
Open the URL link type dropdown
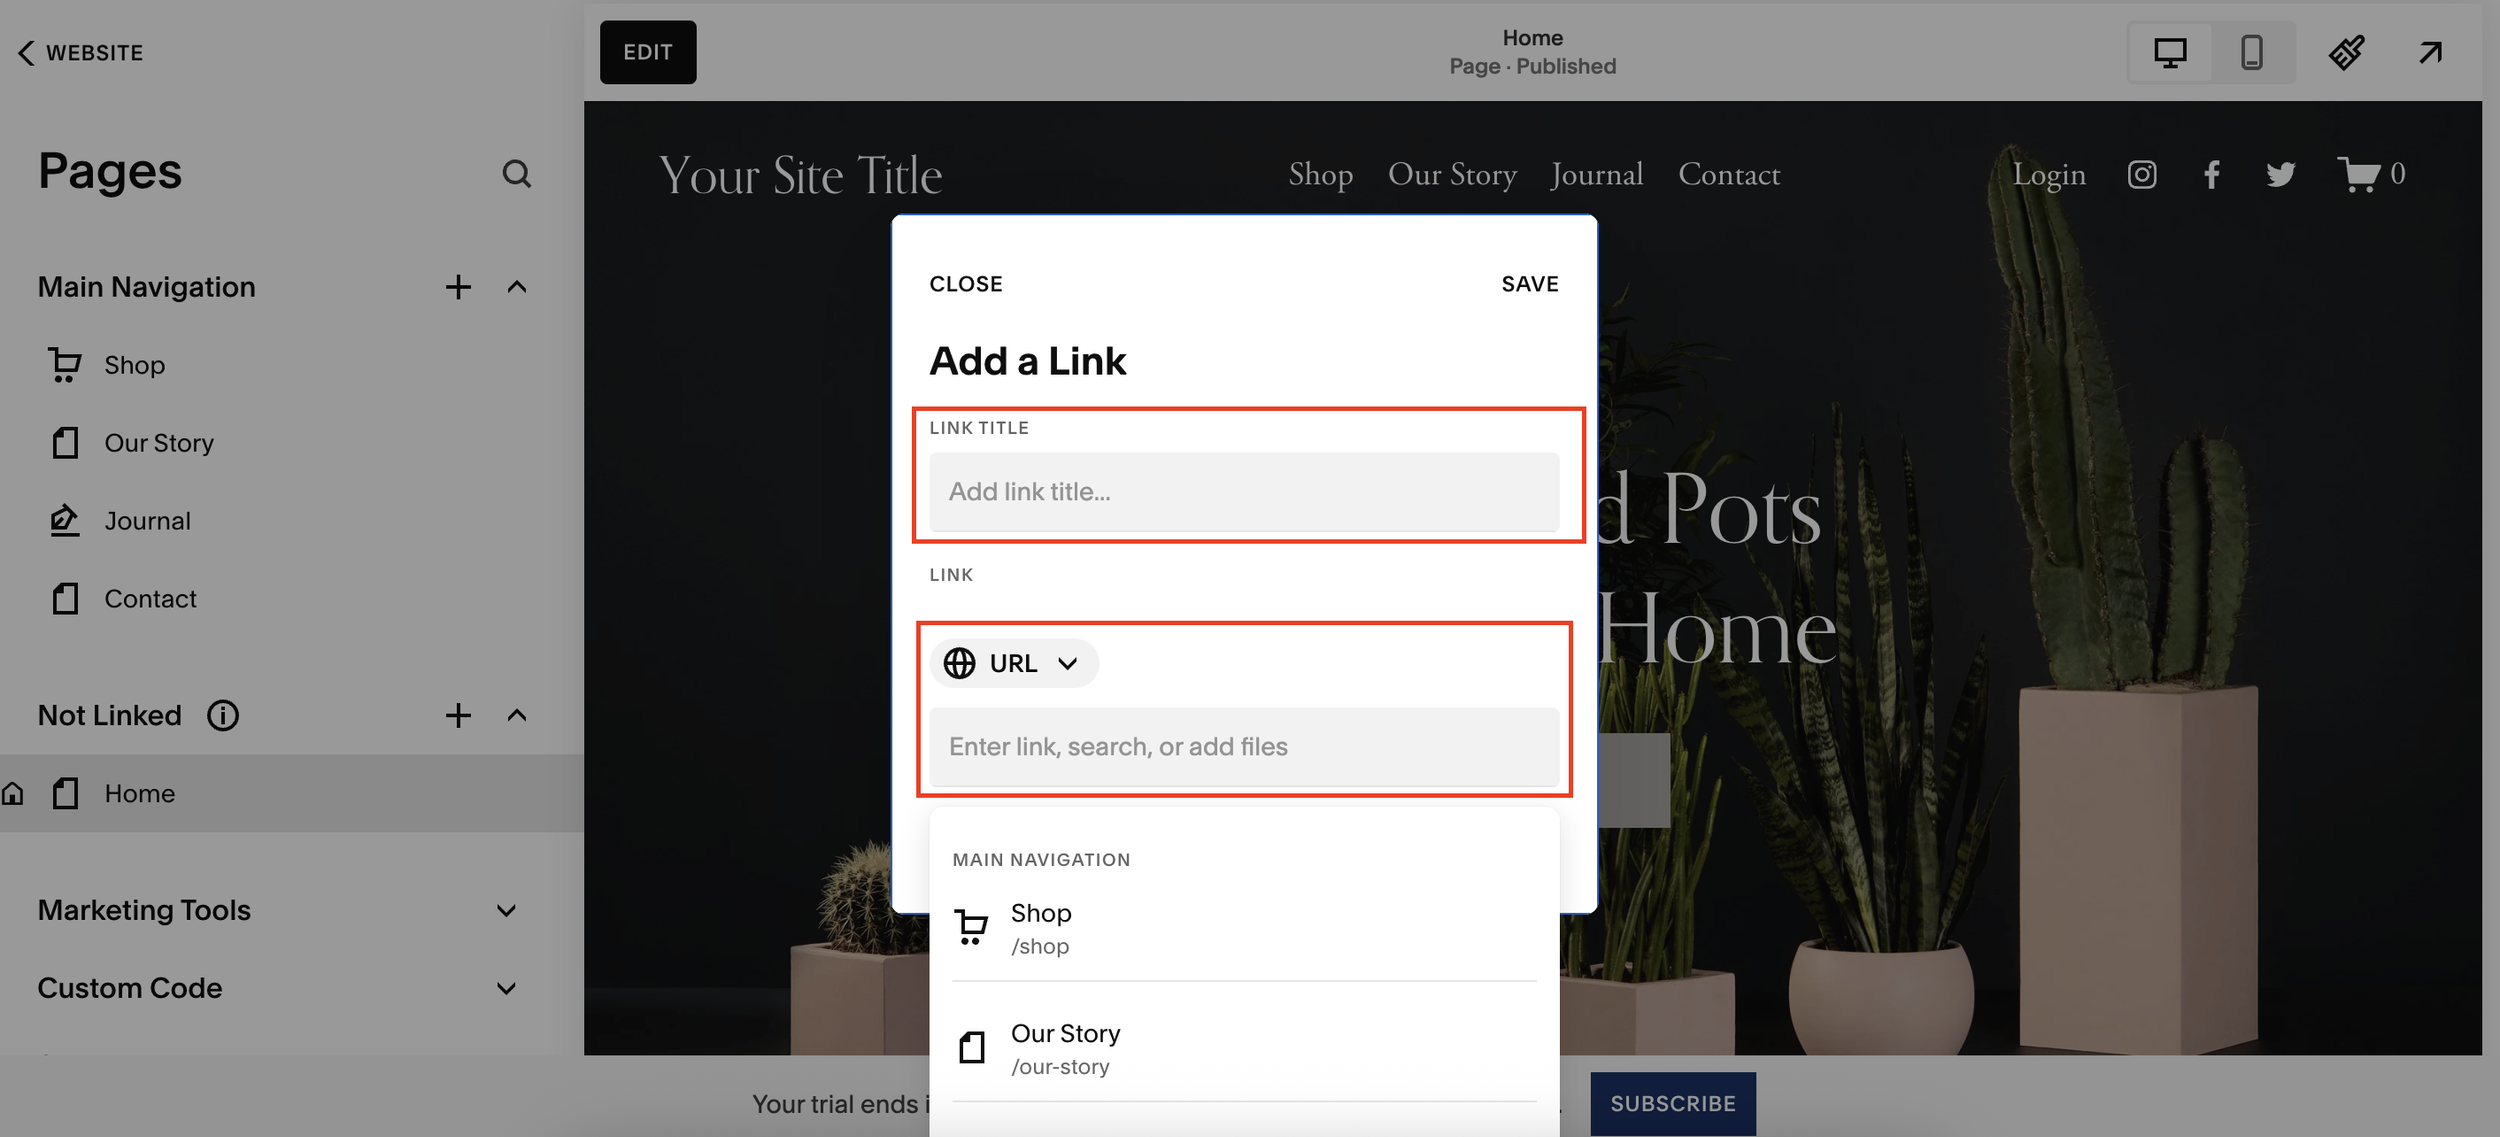click(x=1013, y=663)
